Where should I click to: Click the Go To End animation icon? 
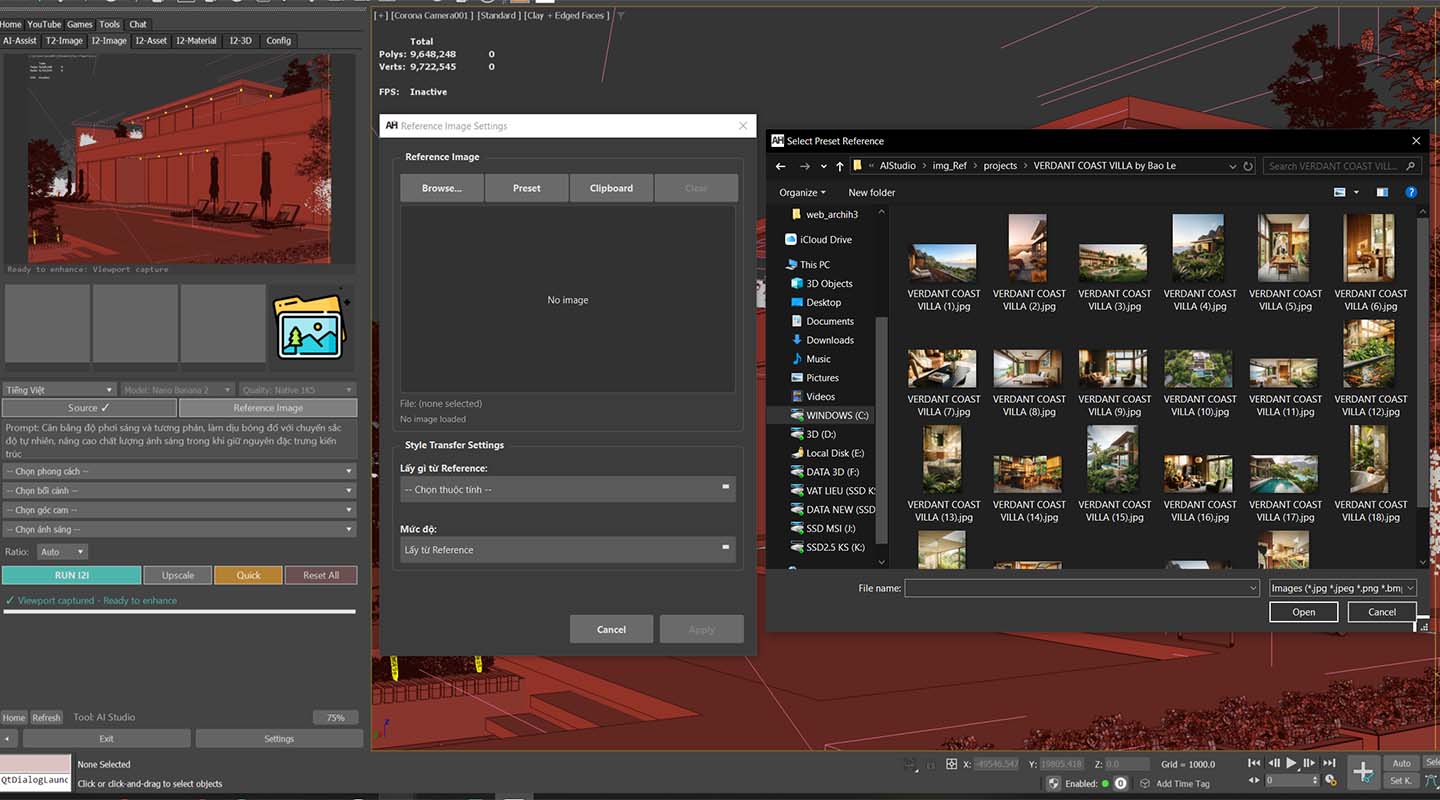[1329, 764]
